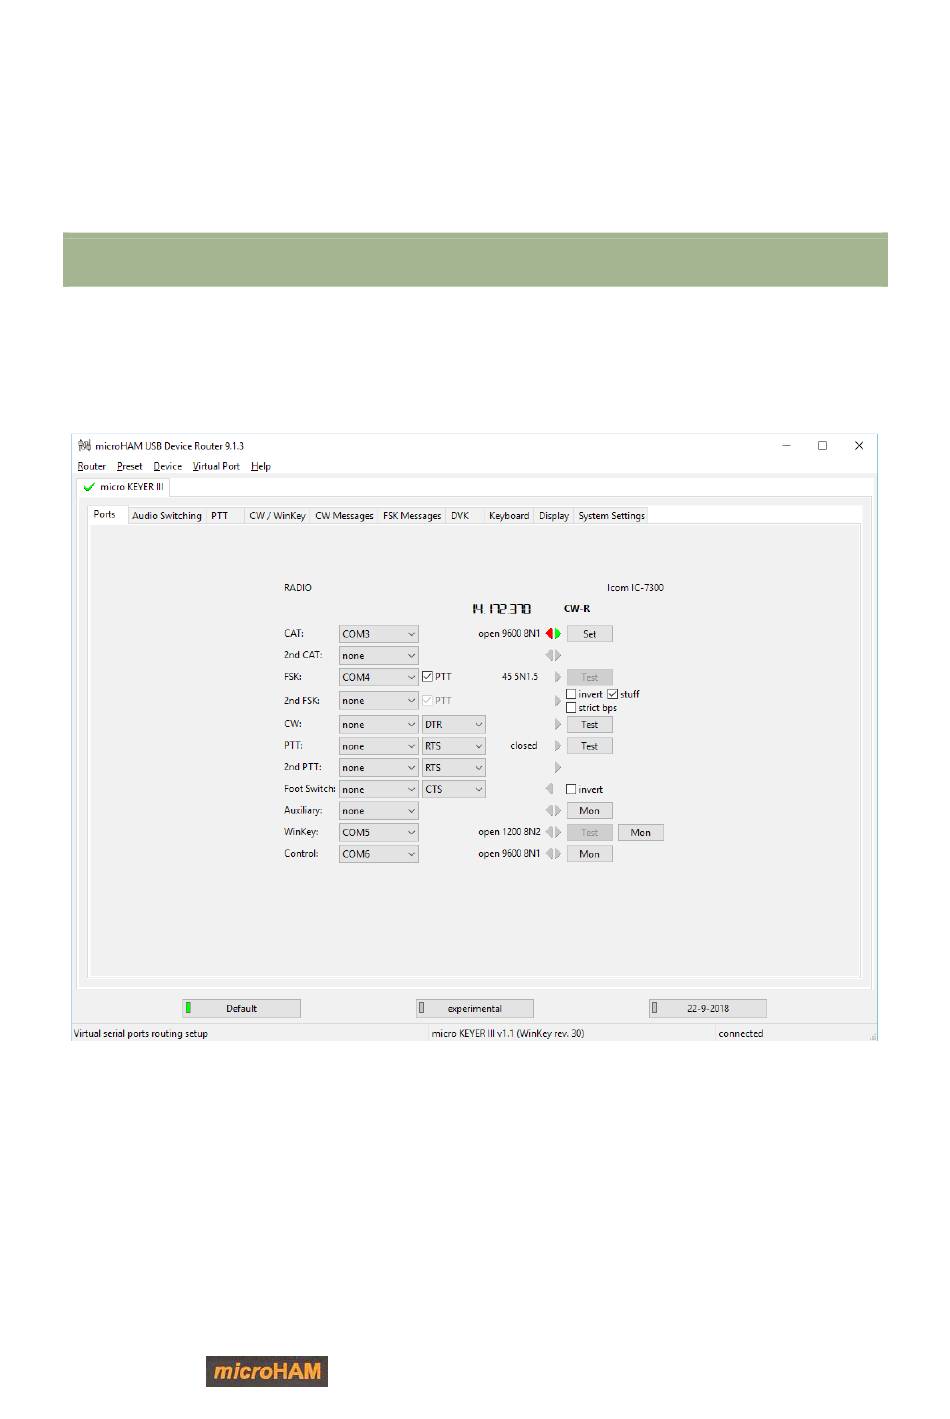Open the 2nd PTT RTS signal dropdown
The height and width of the screenshot is (1419, 950).
454,768
